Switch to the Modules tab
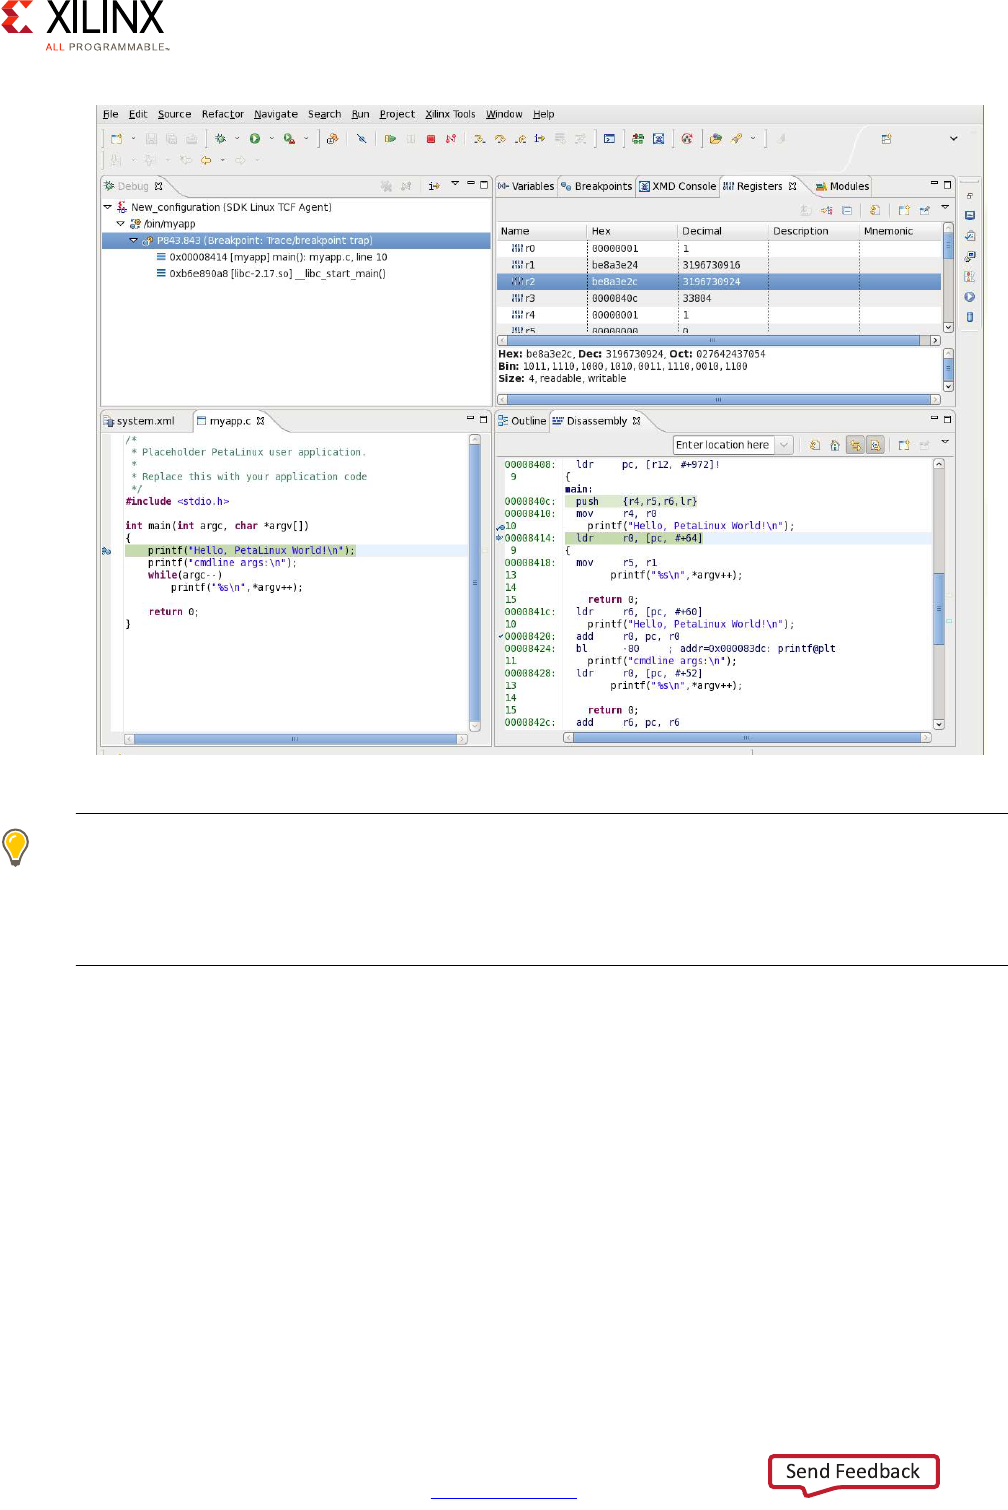1008x1510 pixels. [842, 186]
